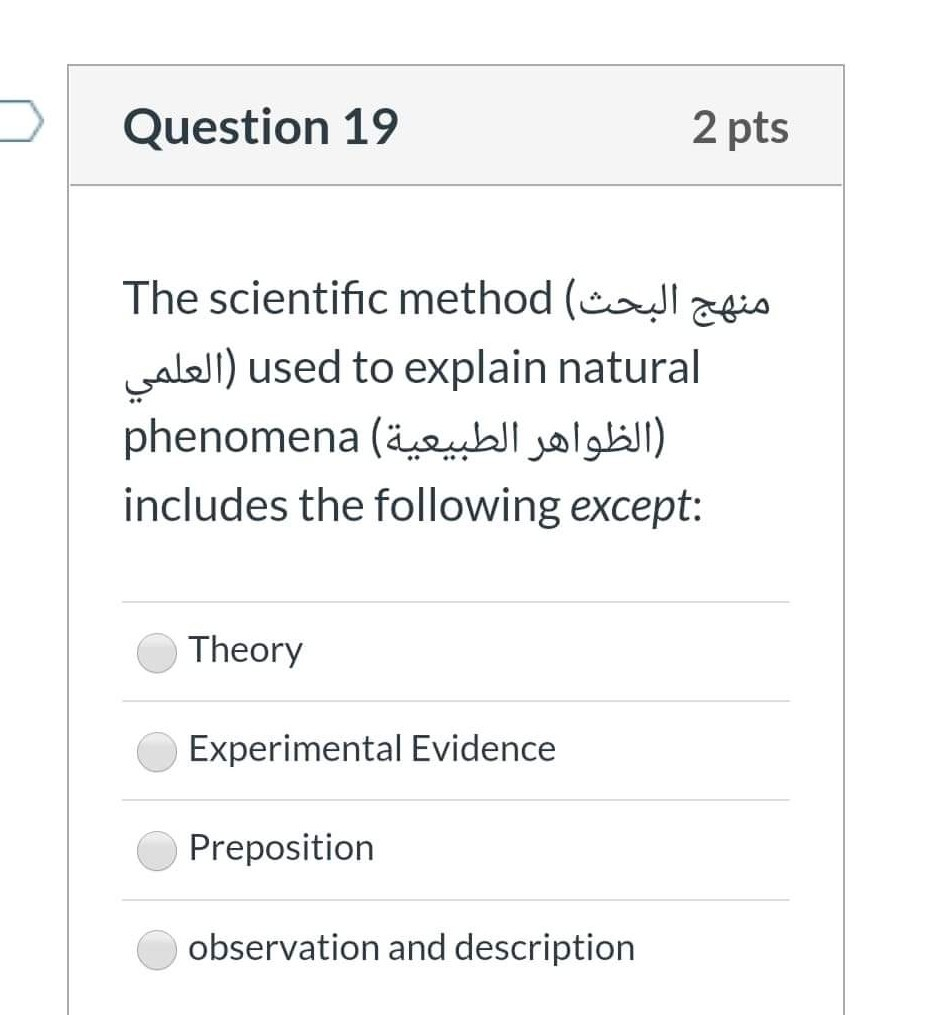Click the radio circle beside Preposition
This screenshot has height=1015, width=942.
tap(156, 851)
